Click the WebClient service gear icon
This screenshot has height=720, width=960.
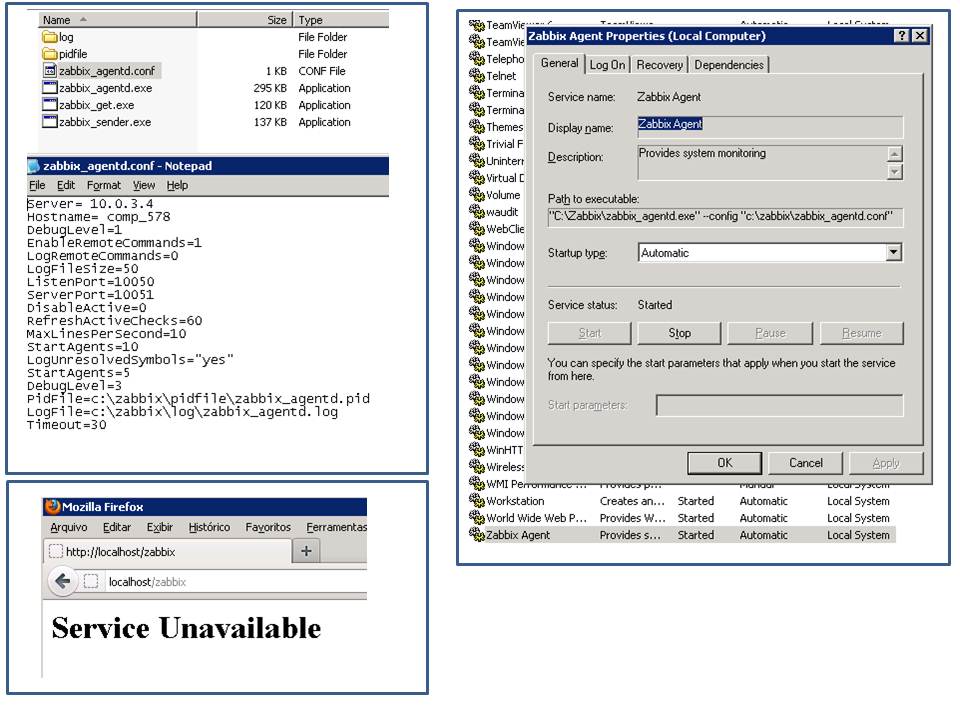click(477, 229)
